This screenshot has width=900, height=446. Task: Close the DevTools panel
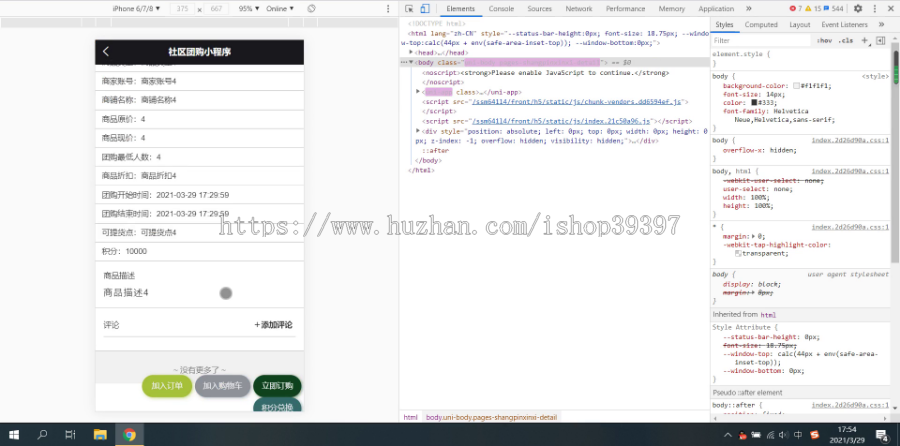(x=891, y=9)
